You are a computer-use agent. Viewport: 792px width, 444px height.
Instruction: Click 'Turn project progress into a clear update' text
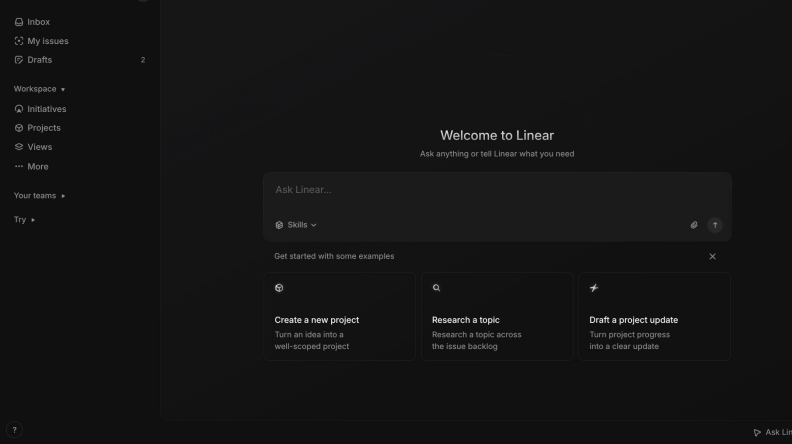(629, 340)
